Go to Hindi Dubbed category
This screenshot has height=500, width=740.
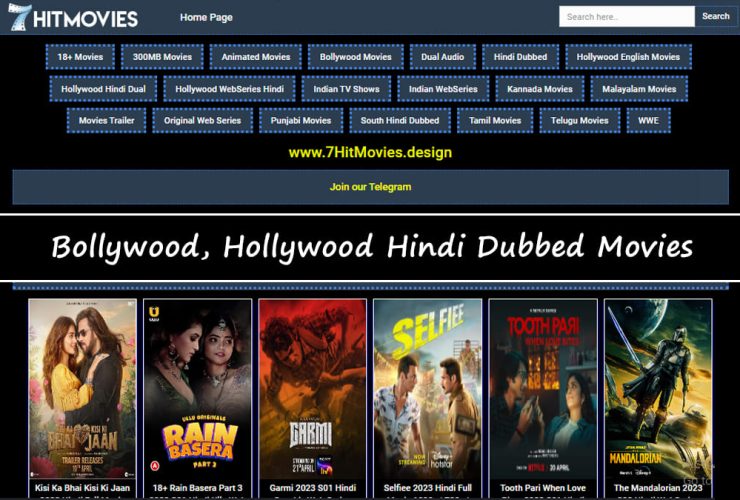521,57
